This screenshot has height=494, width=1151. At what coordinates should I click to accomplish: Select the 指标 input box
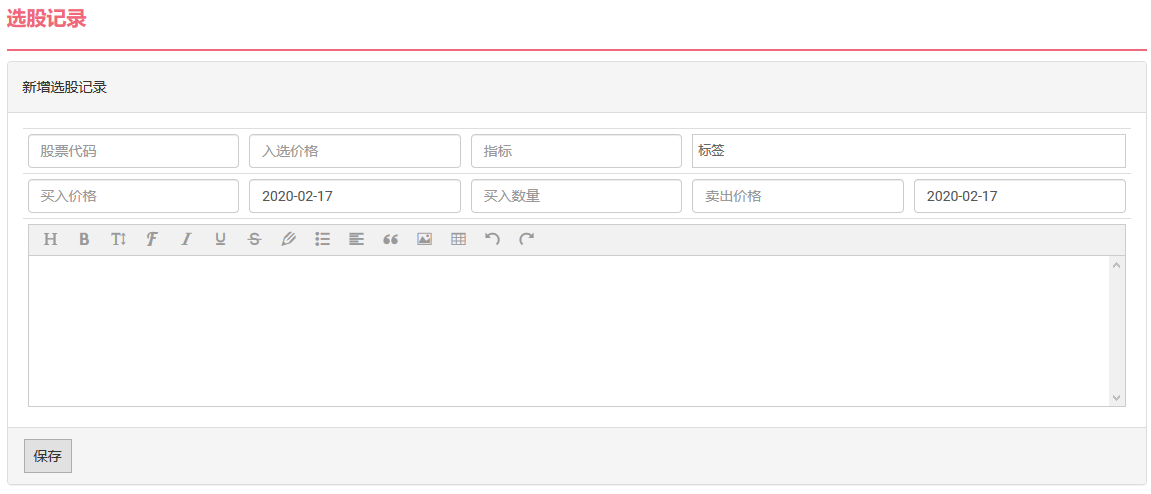pos(576,151)
